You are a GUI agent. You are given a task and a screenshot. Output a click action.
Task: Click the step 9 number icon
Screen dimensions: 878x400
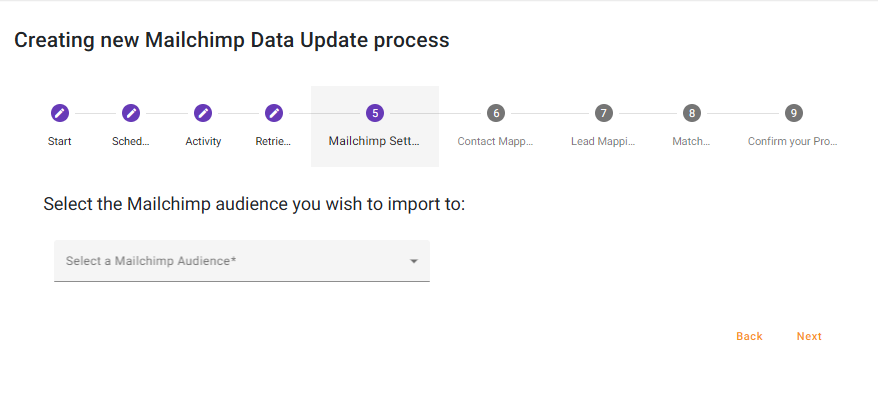[793, 113]
